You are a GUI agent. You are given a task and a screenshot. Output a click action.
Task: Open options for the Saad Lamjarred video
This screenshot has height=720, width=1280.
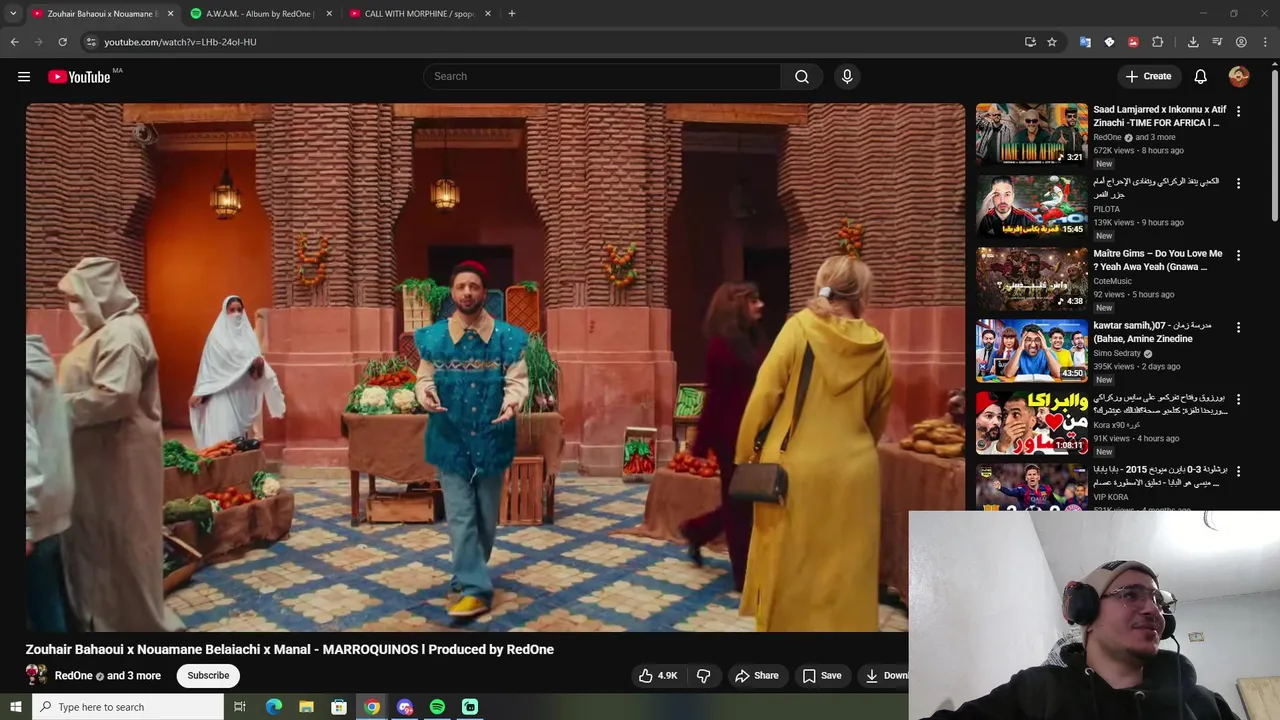(1238, 112)
